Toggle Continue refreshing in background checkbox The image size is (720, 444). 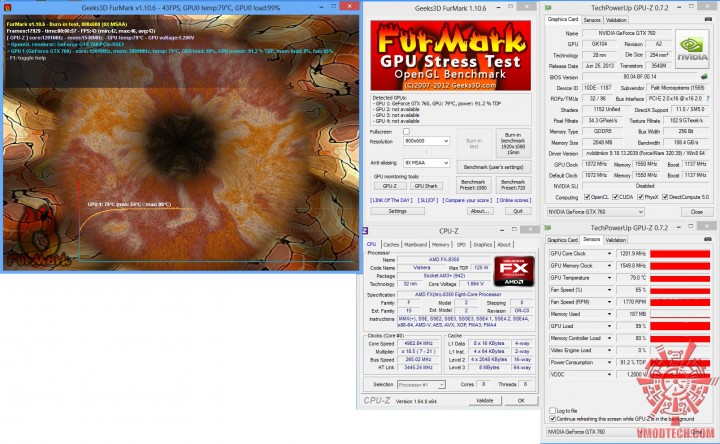[x=553, y=419]
